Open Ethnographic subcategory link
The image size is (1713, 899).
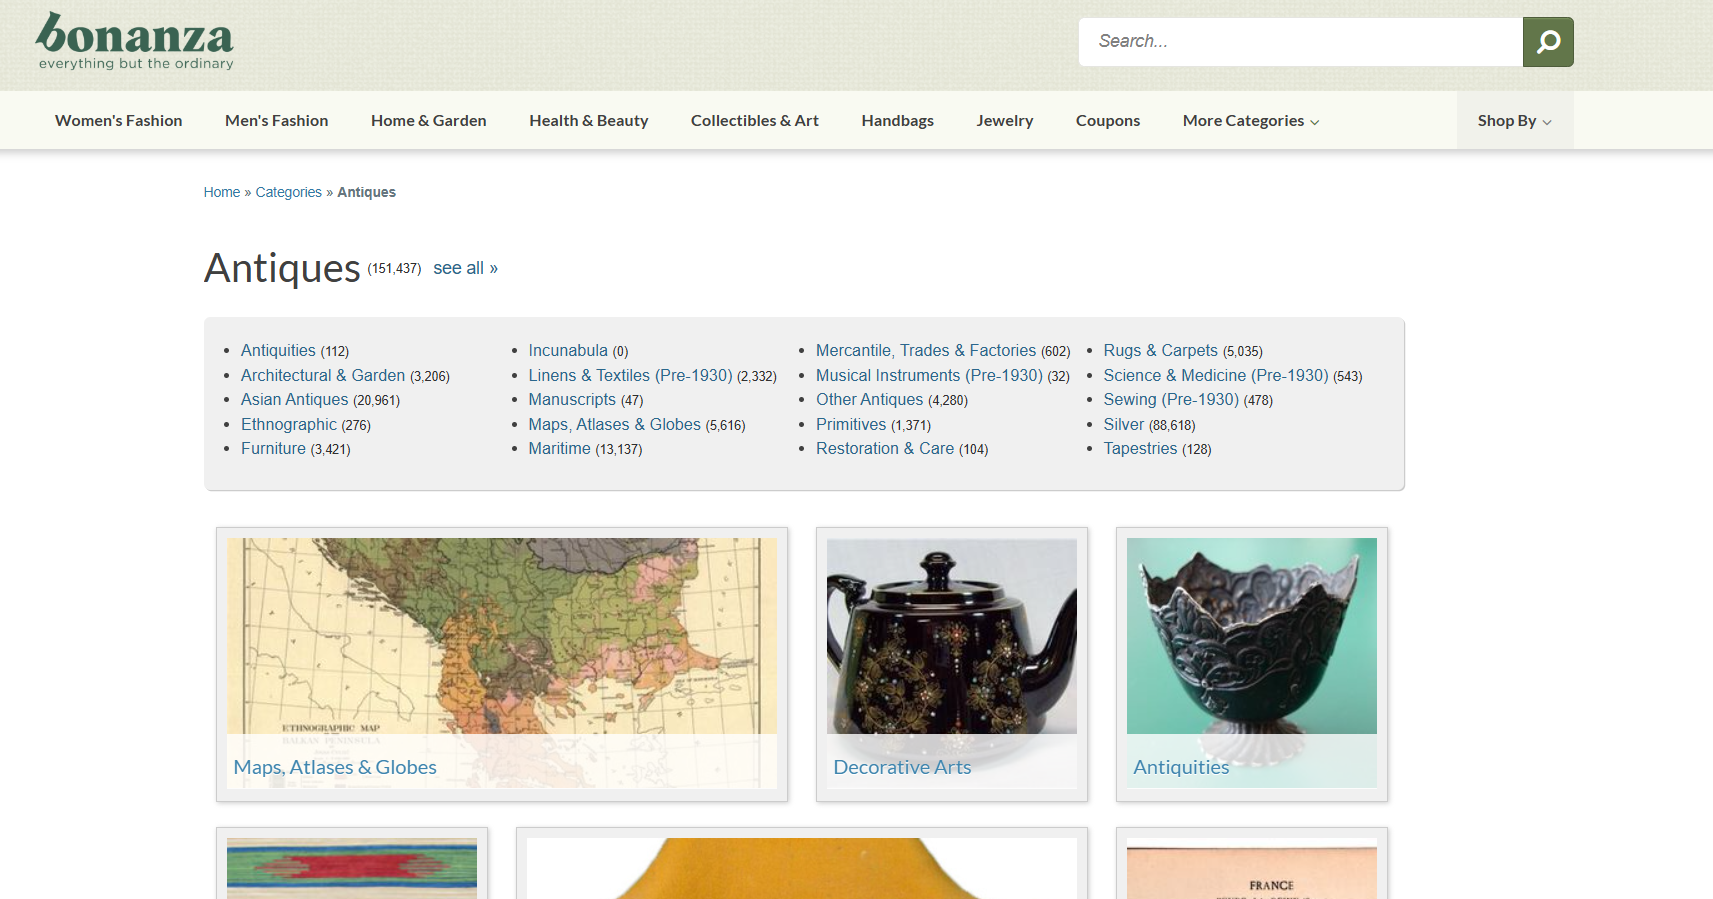click(x=289, y=425)
